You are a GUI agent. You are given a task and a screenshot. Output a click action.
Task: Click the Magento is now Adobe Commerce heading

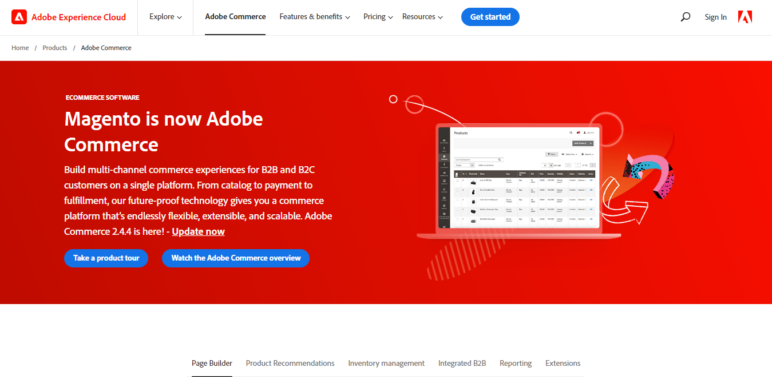pyautogui.click(x=163, y=131)
